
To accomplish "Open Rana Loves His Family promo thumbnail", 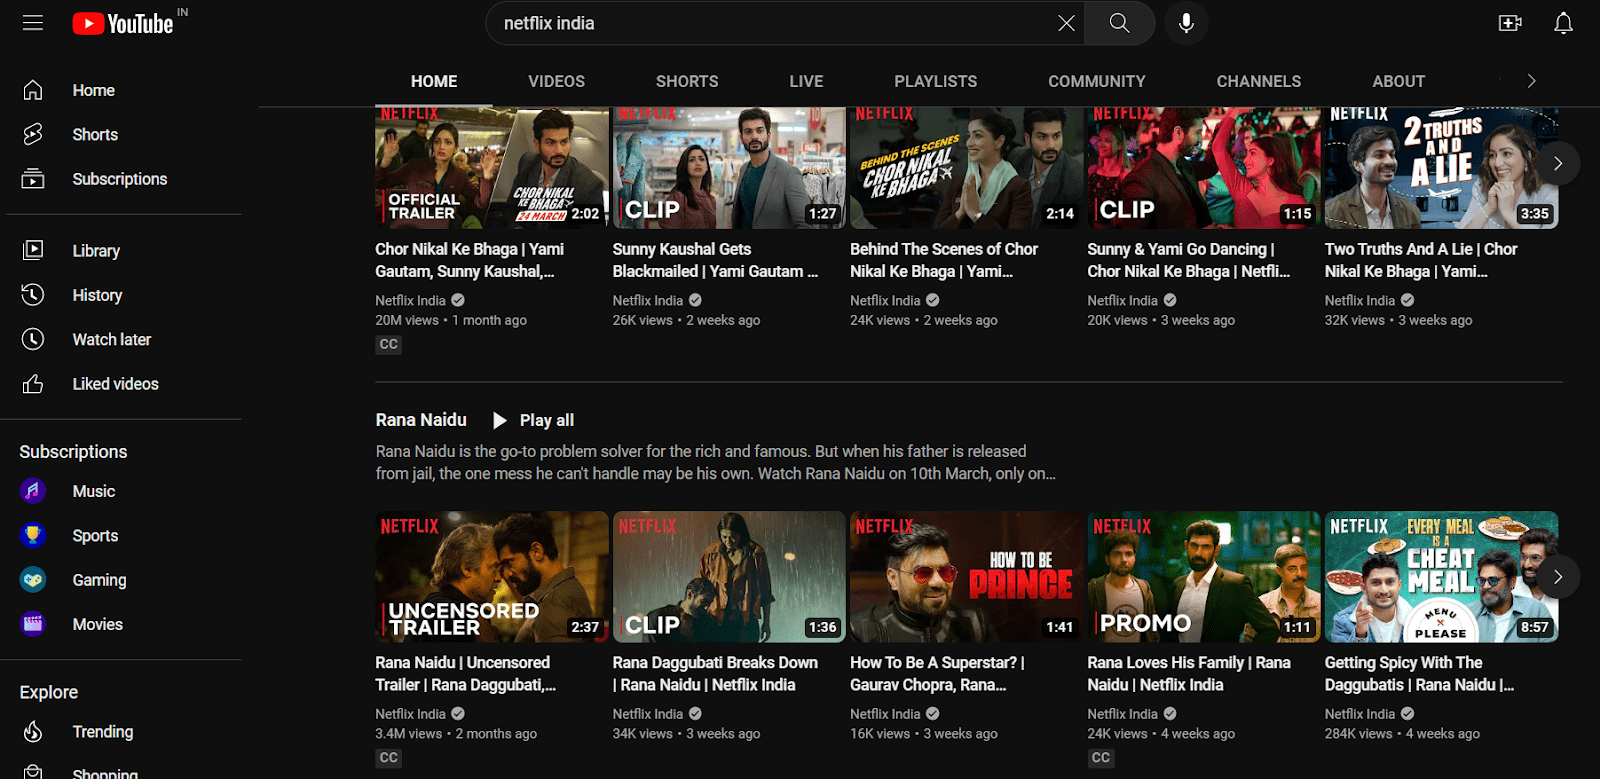I will tap(1204, 577).
